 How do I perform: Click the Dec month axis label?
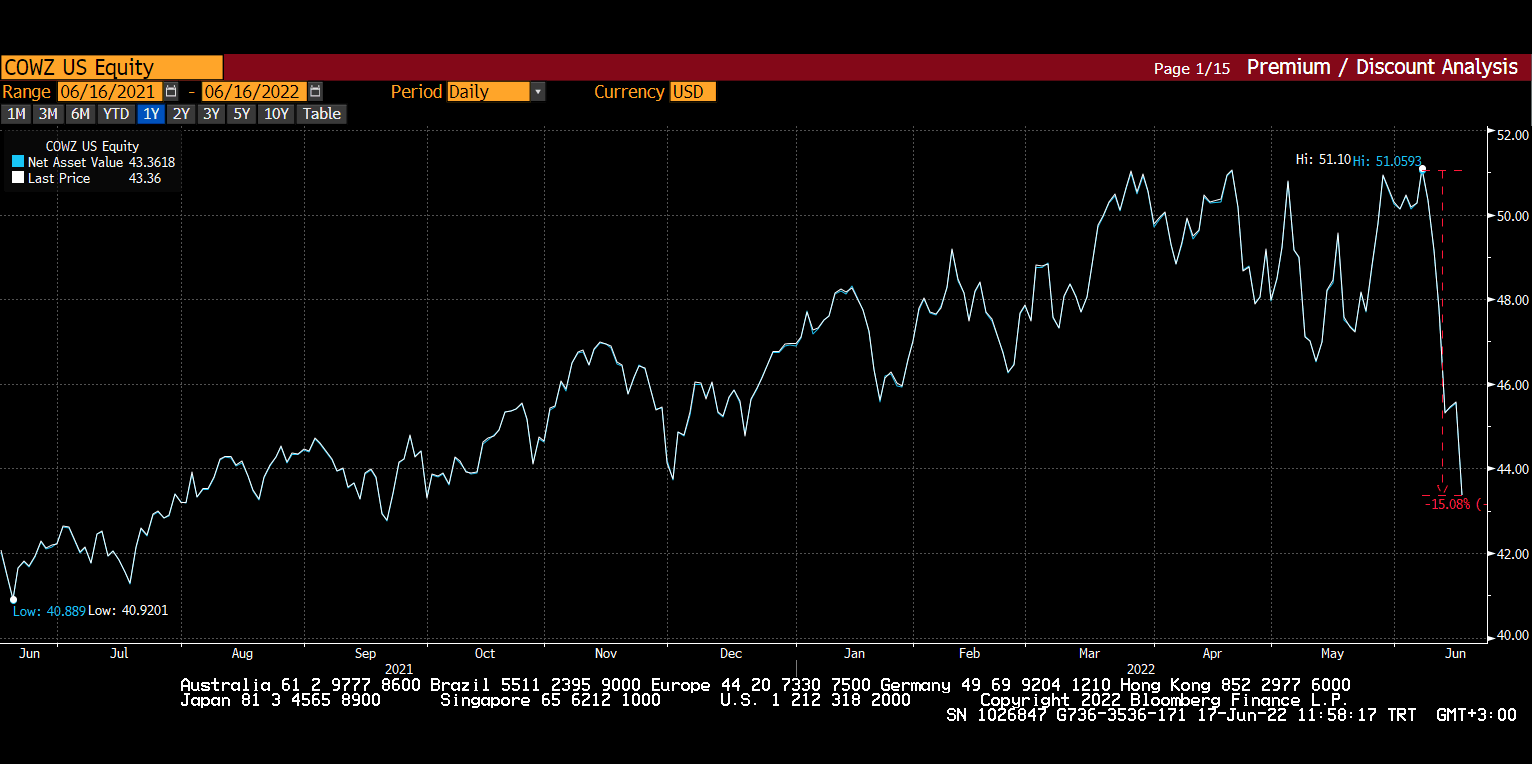[x=731, y=653]
